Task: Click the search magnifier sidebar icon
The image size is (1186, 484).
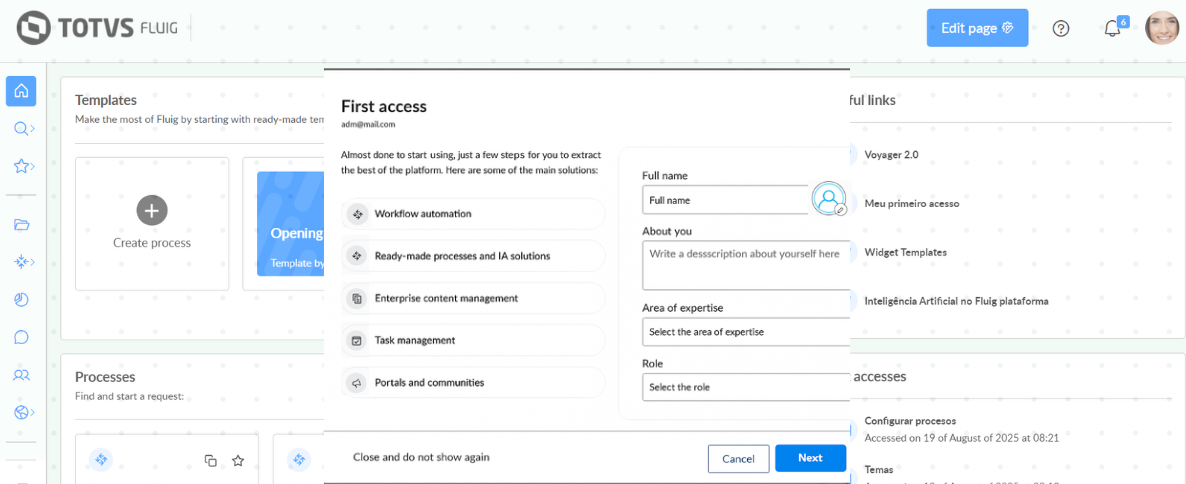Action: point(21,128)
